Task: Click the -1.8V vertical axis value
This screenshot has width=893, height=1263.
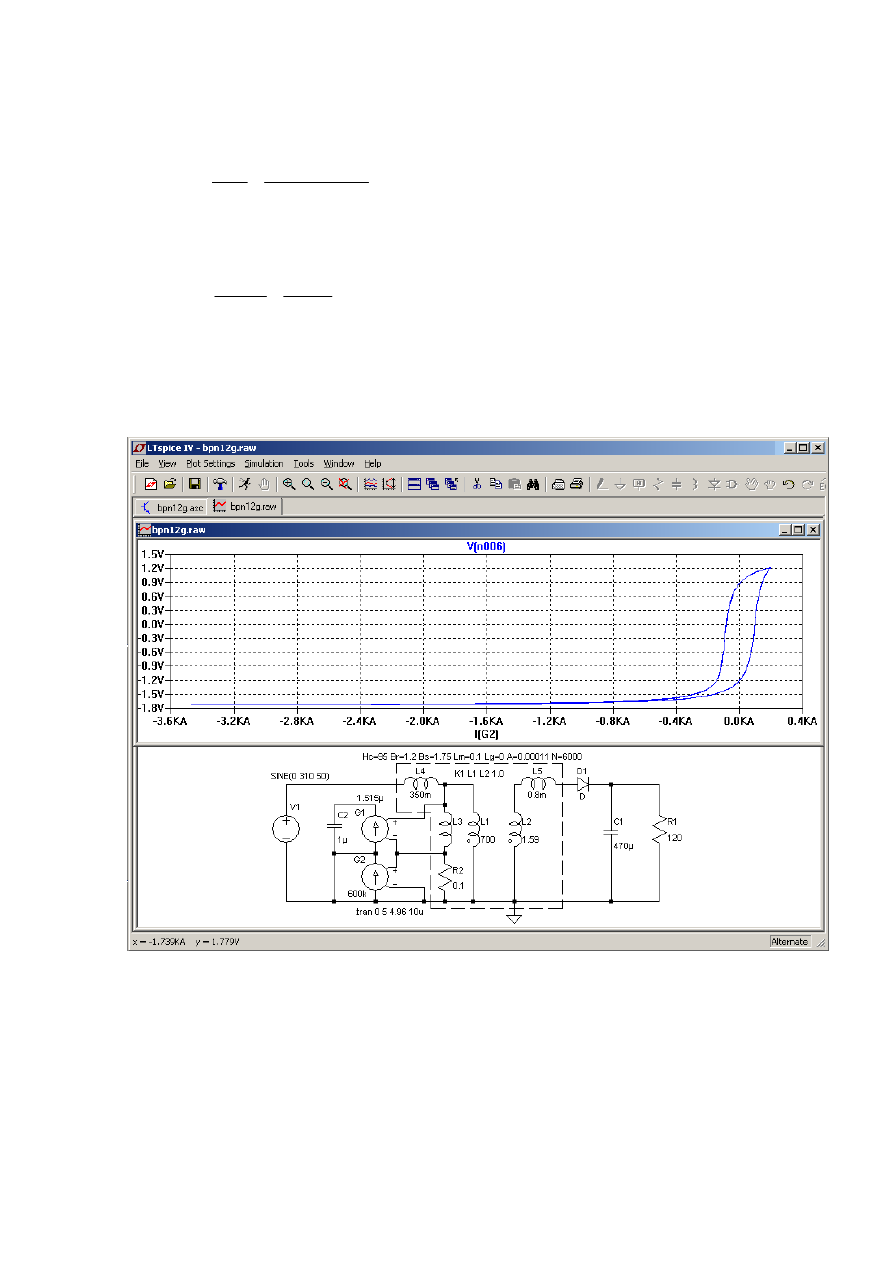Action: pos(153,707)
